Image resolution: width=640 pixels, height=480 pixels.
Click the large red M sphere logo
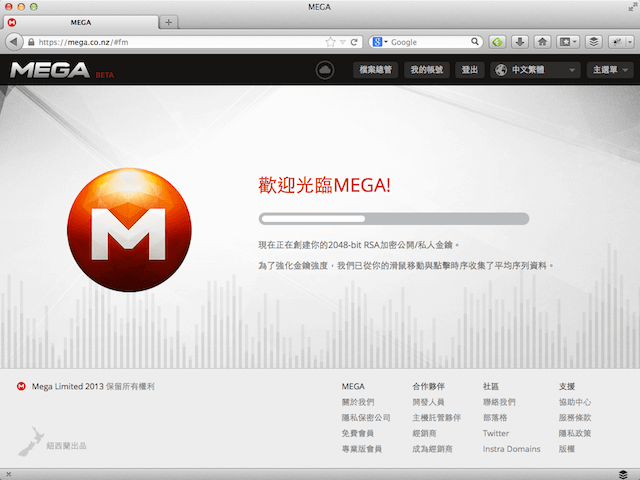click(x=129, y=230)
